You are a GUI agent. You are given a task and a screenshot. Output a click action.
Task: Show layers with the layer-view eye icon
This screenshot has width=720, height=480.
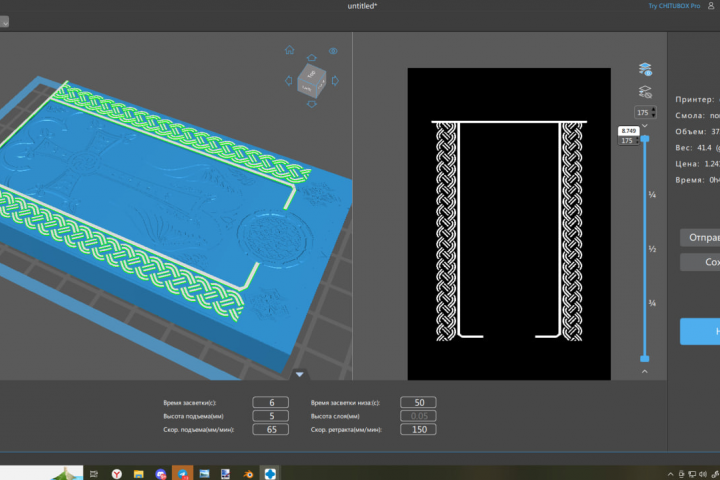(645, 69)
